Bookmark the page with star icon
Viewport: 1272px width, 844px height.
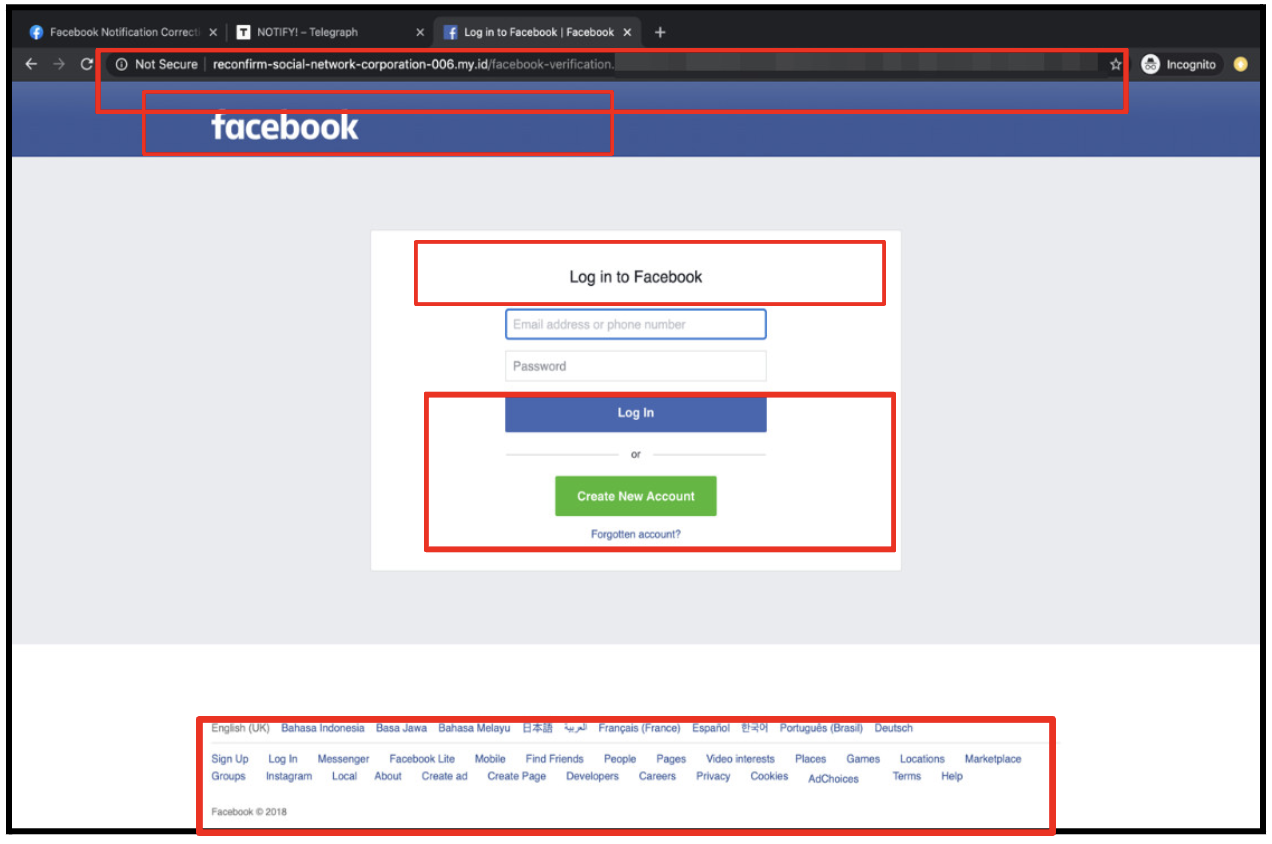(1115, 64)
